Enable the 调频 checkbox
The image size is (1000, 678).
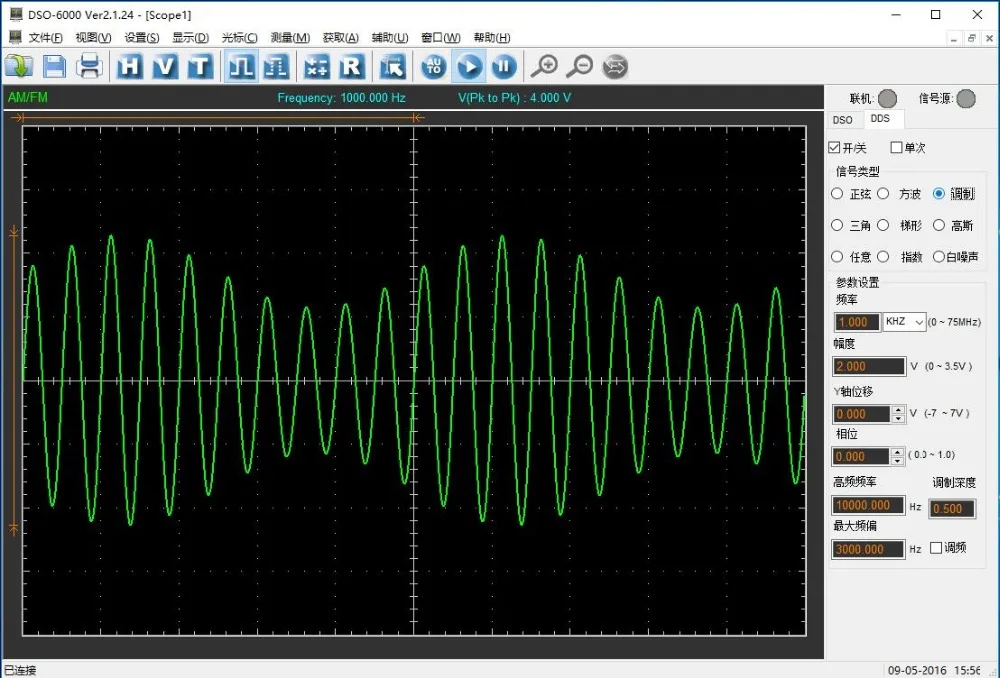click(x=936, y=548)
